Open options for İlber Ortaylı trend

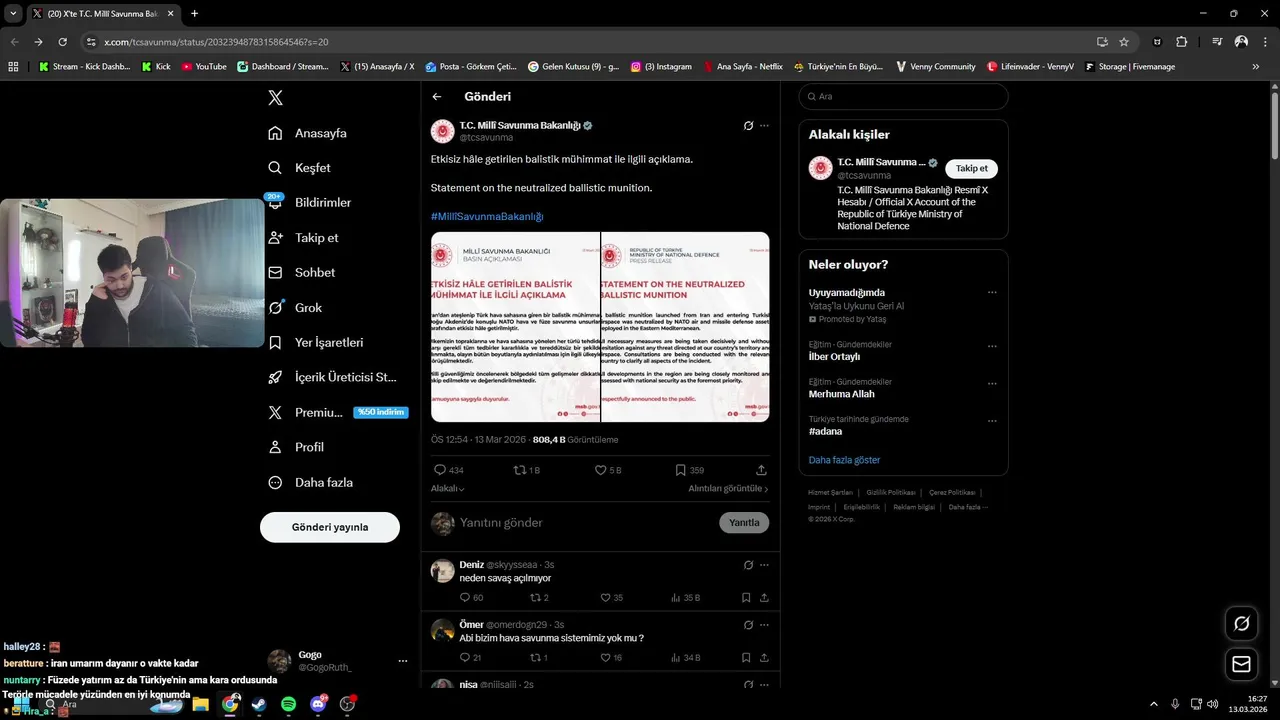coord(992,346)
